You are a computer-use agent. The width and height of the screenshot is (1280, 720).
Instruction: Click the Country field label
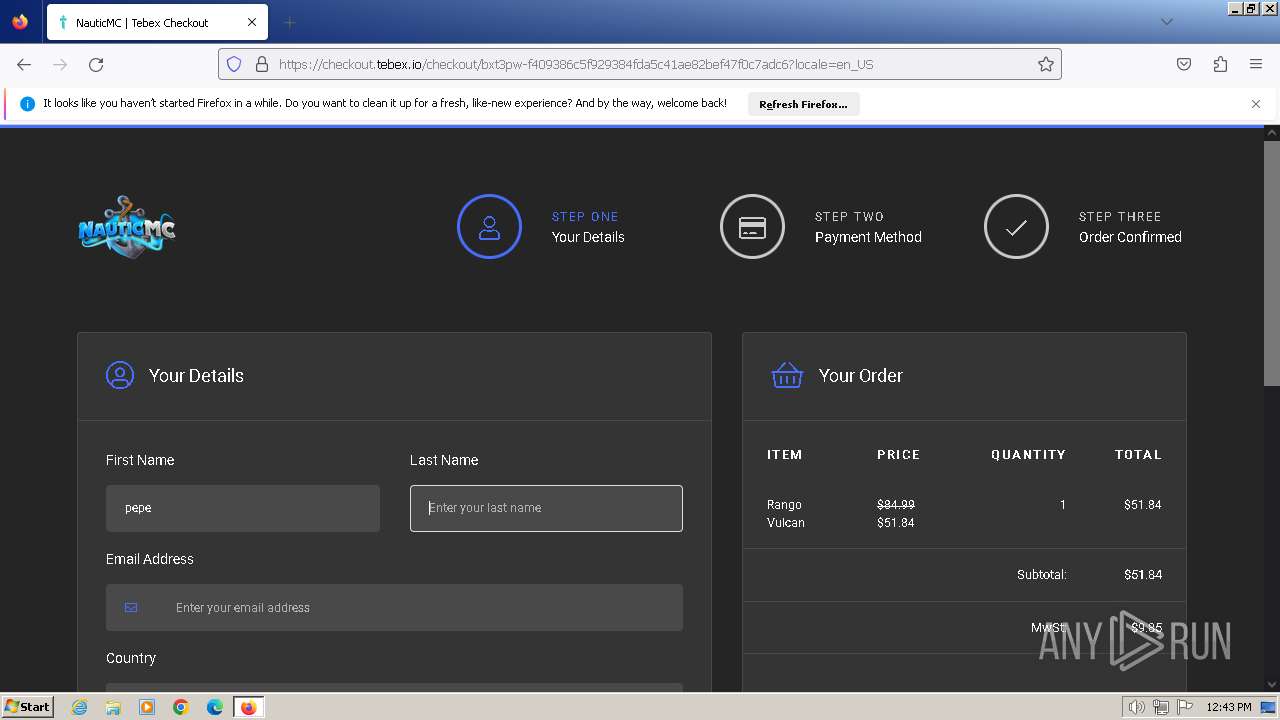click(131, 658)
